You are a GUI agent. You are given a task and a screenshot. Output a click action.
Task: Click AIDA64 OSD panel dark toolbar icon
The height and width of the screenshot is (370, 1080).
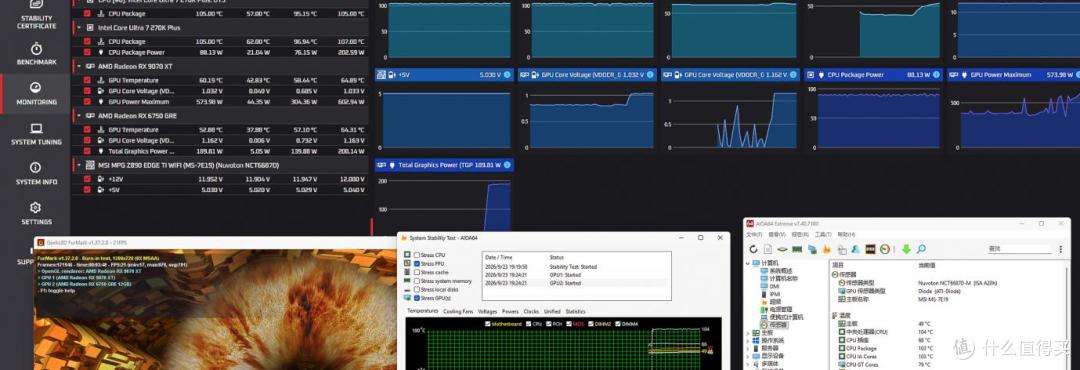tap(870, 249)
